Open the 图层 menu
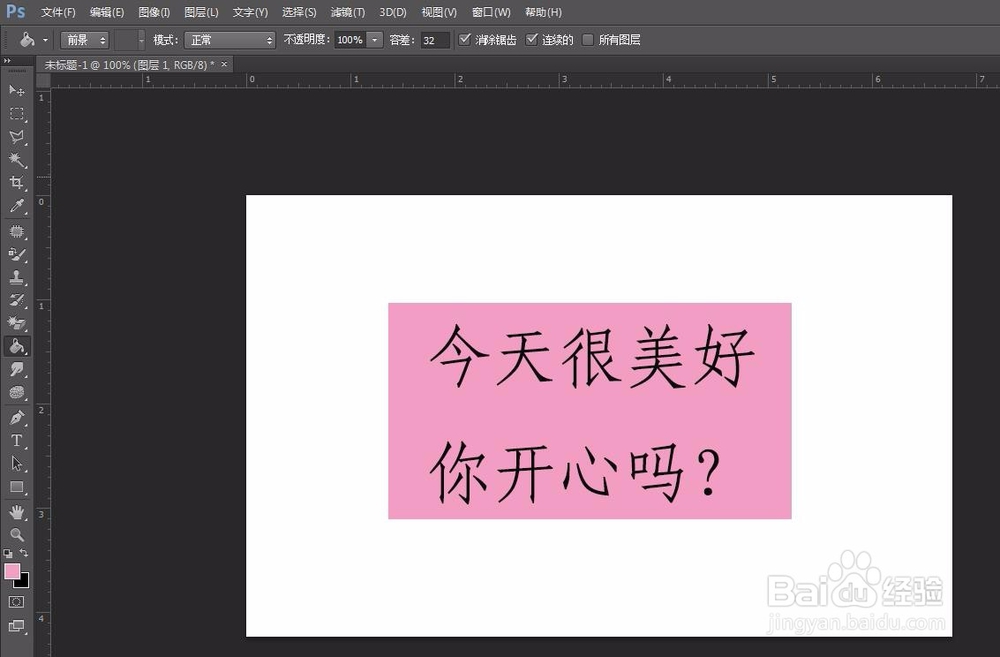This screenshot has width=1000, height=657. tap(199, 12)
